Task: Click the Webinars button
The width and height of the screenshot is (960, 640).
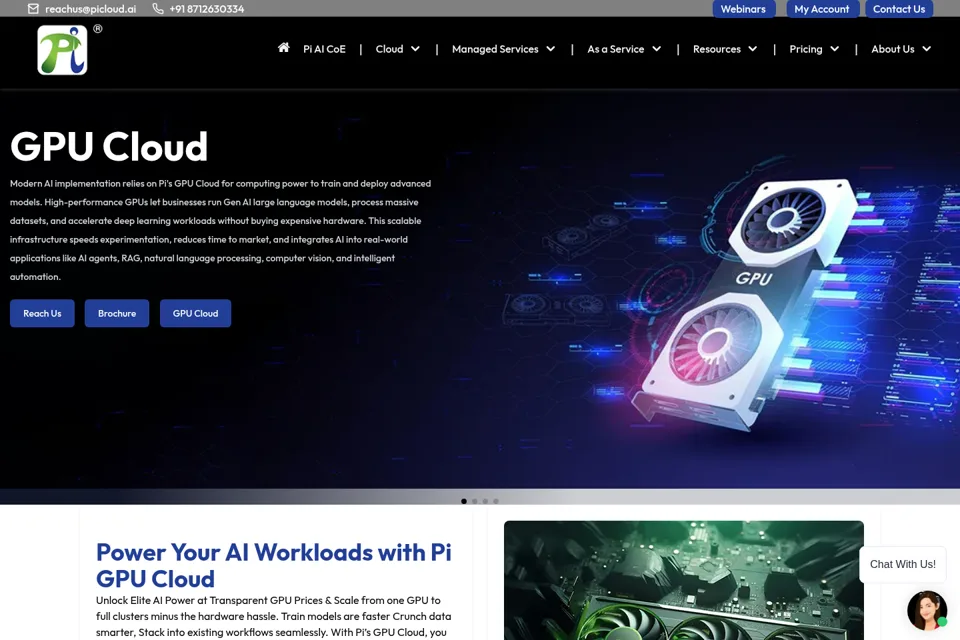Action: click(743, 9)
